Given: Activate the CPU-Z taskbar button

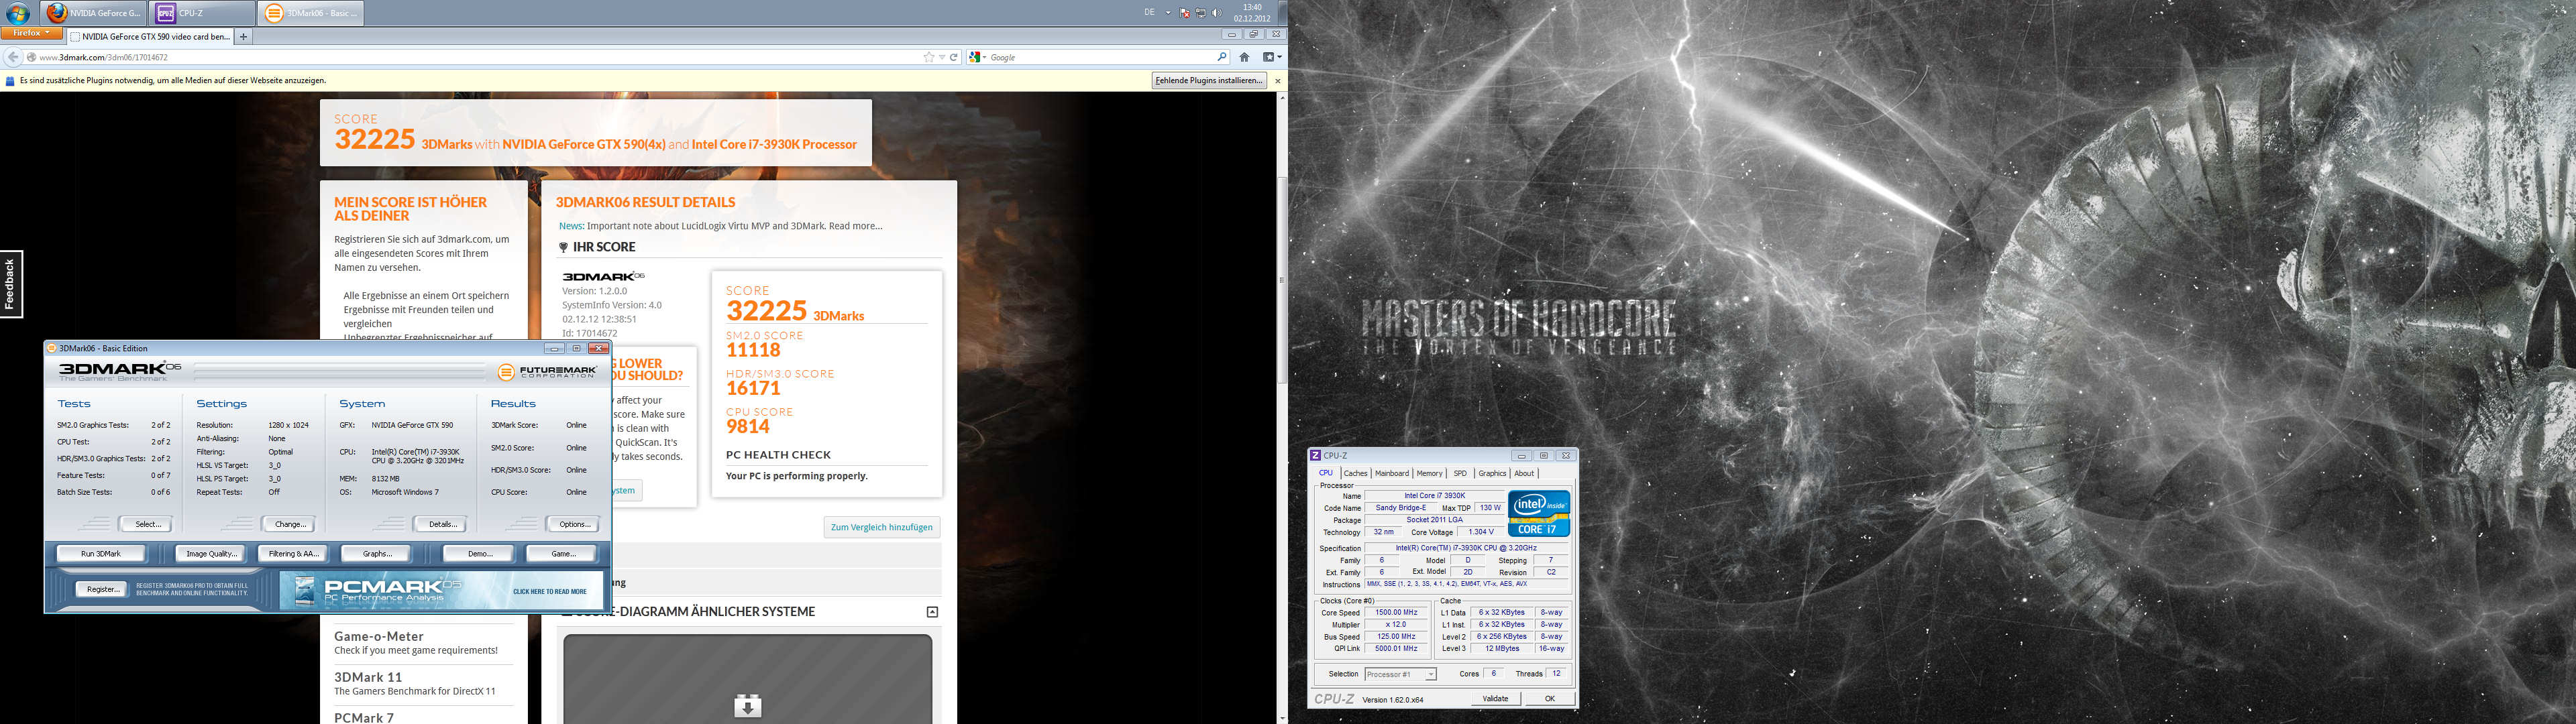Looking at the screenshot, I should click(202, 13).
